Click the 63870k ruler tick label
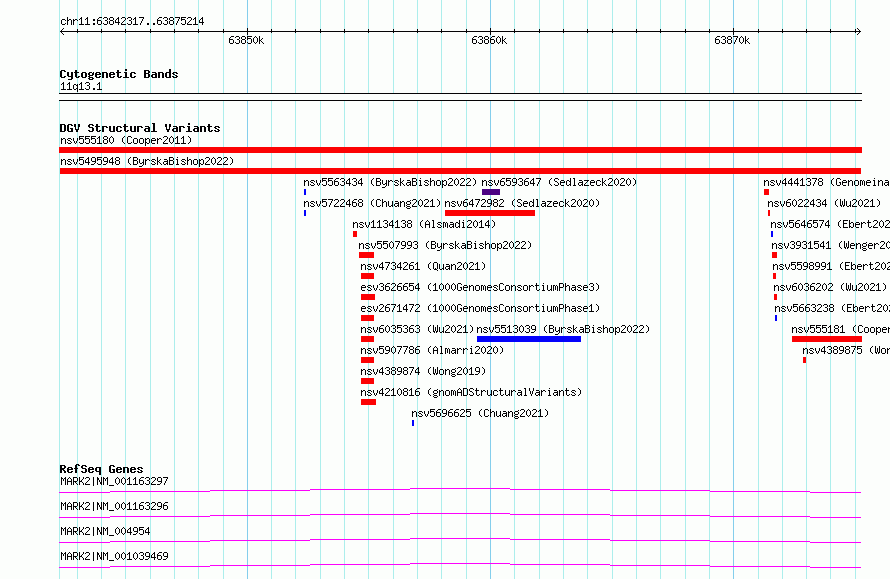This screenshot has height=579, width=890. 732,40
